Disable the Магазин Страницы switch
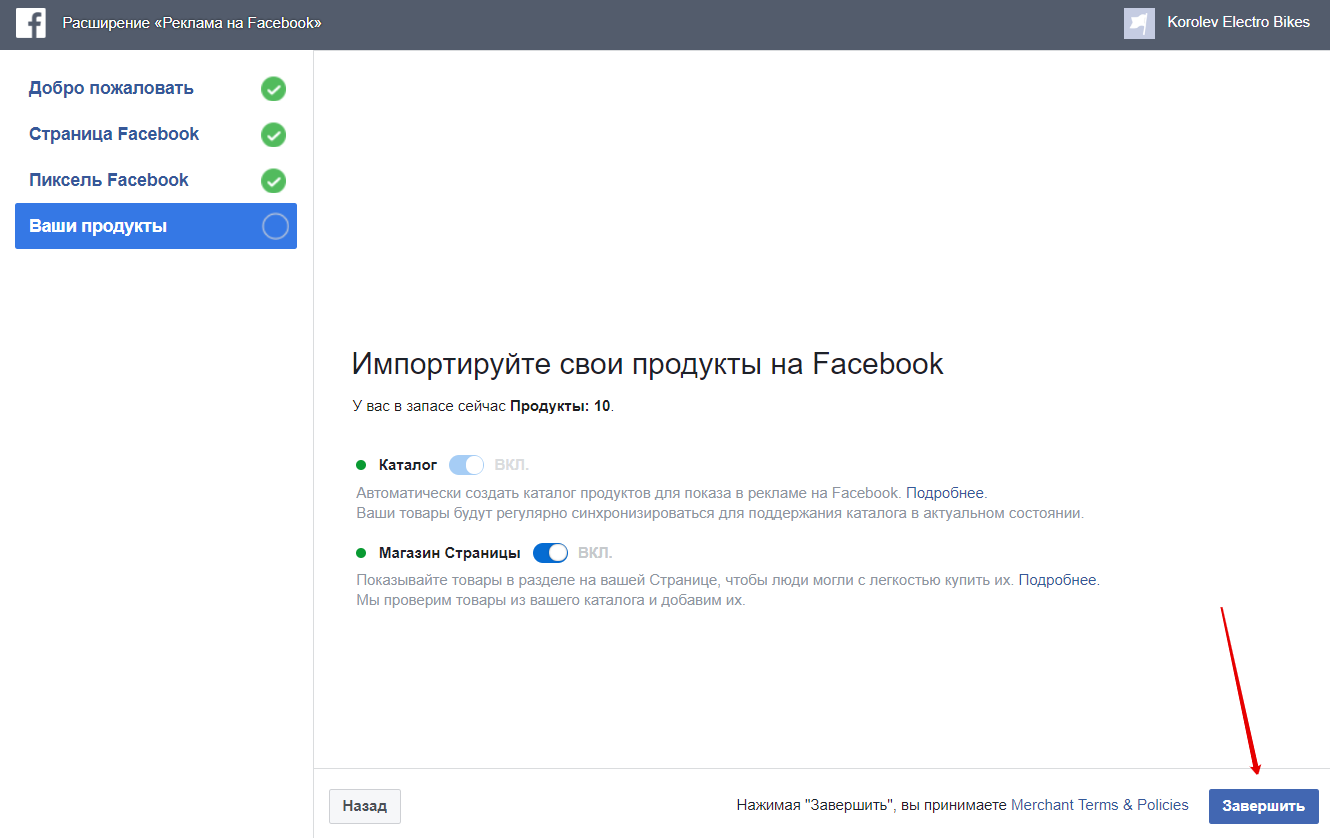 coord(550,553)
